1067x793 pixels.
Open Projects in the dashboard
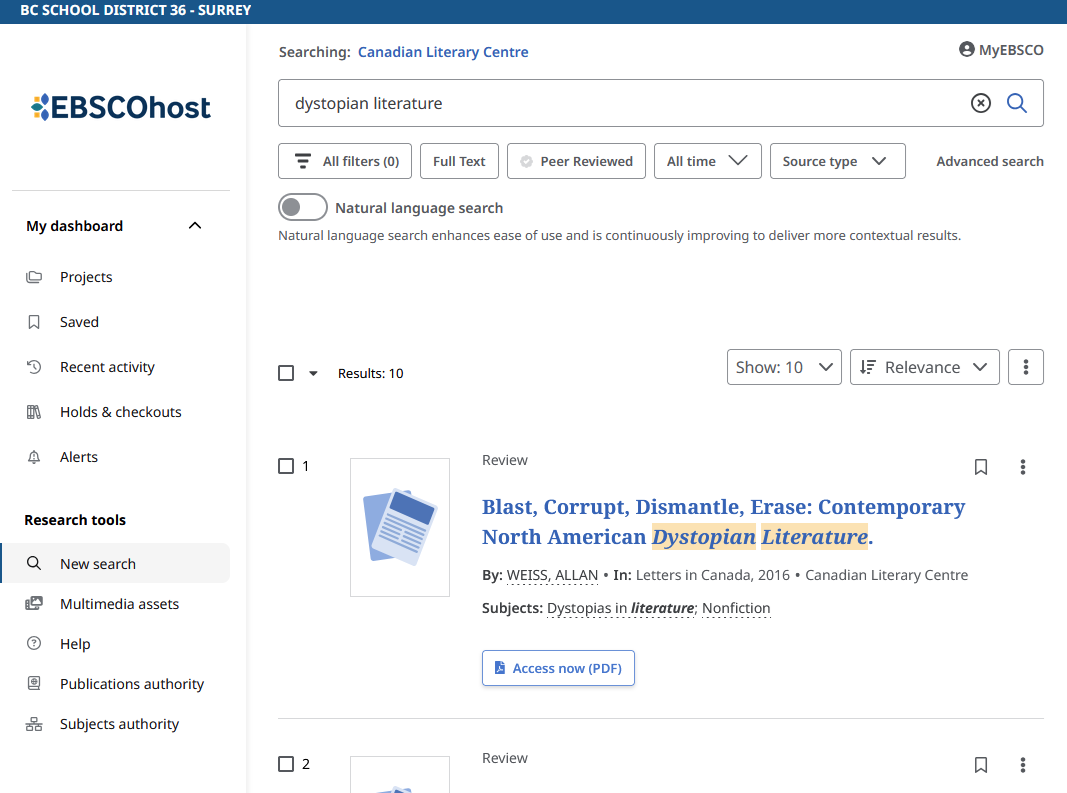click(x=86, y=277)
